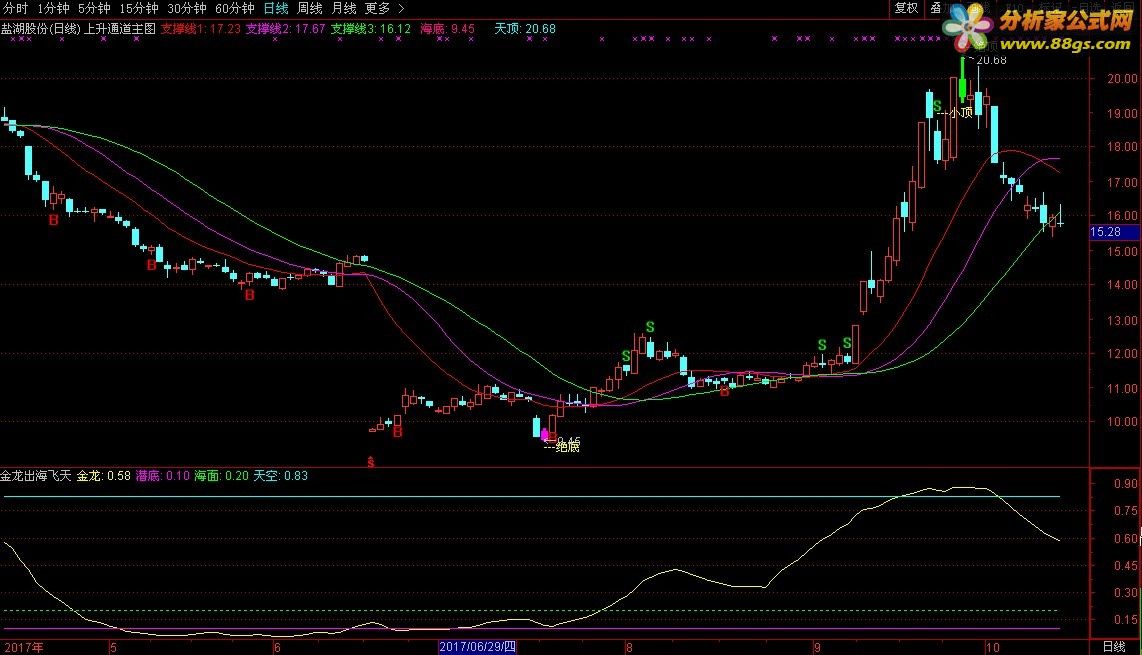Select the 支撑线1: 17.23 readout
The height and width of the screenshot is (655, 1142).
click(200, 29)
